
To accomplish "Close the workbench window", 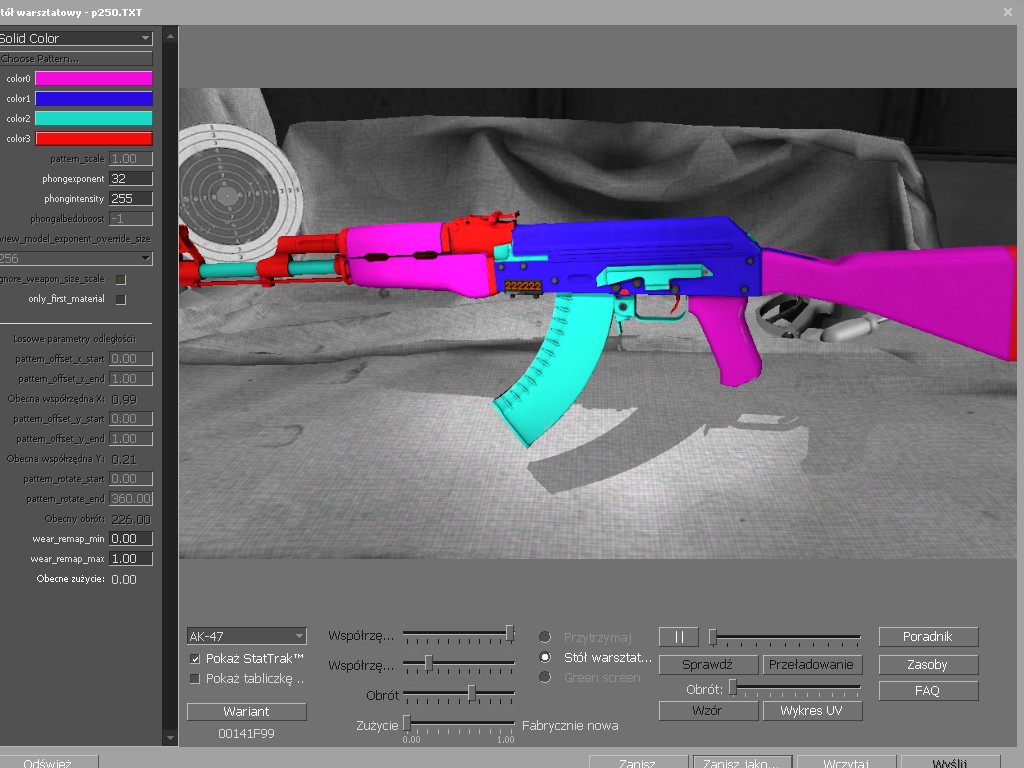I will click(x=1008, y=12).
